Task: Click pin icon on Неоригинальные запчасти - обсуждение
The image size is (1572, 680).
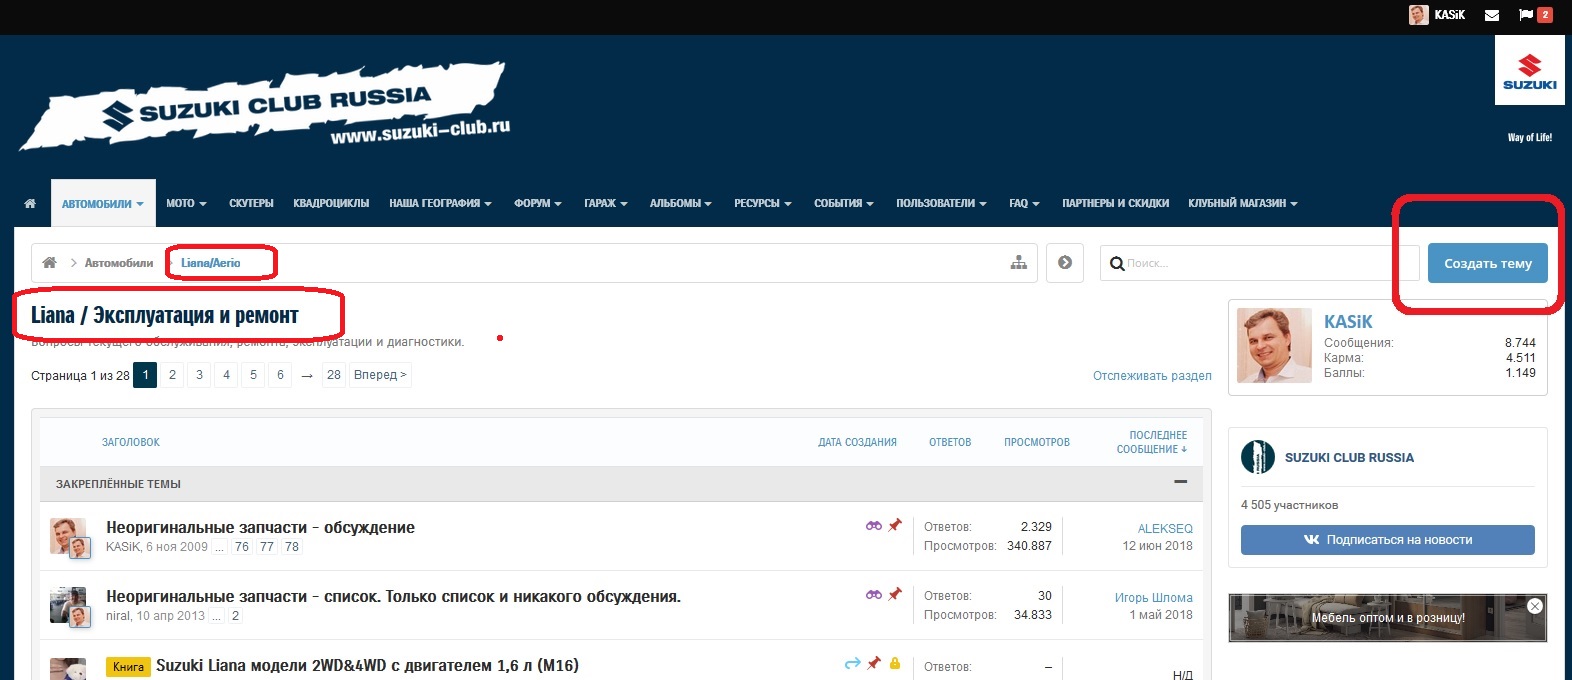Action: point(895,525)
